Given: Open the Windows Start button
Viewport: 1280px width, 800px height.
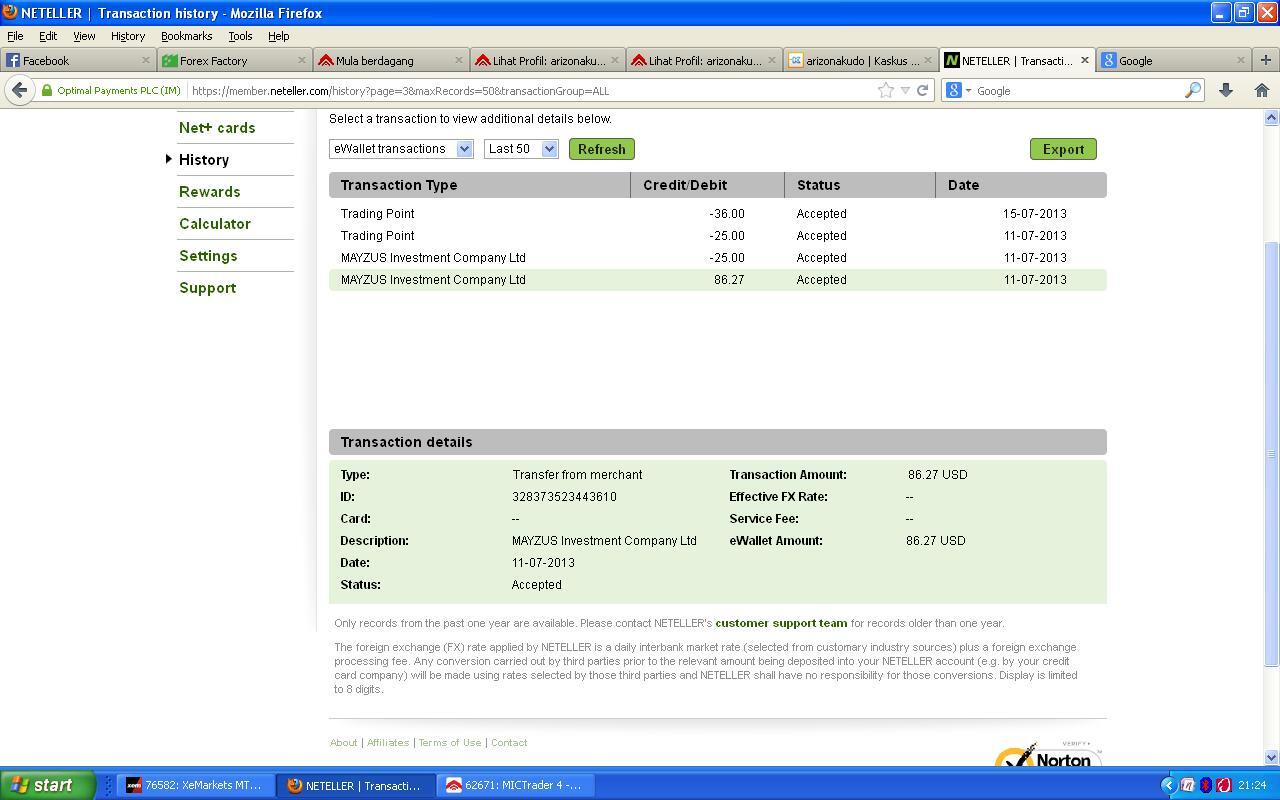Looking at the screenshot, I should (x=47, y=785).
